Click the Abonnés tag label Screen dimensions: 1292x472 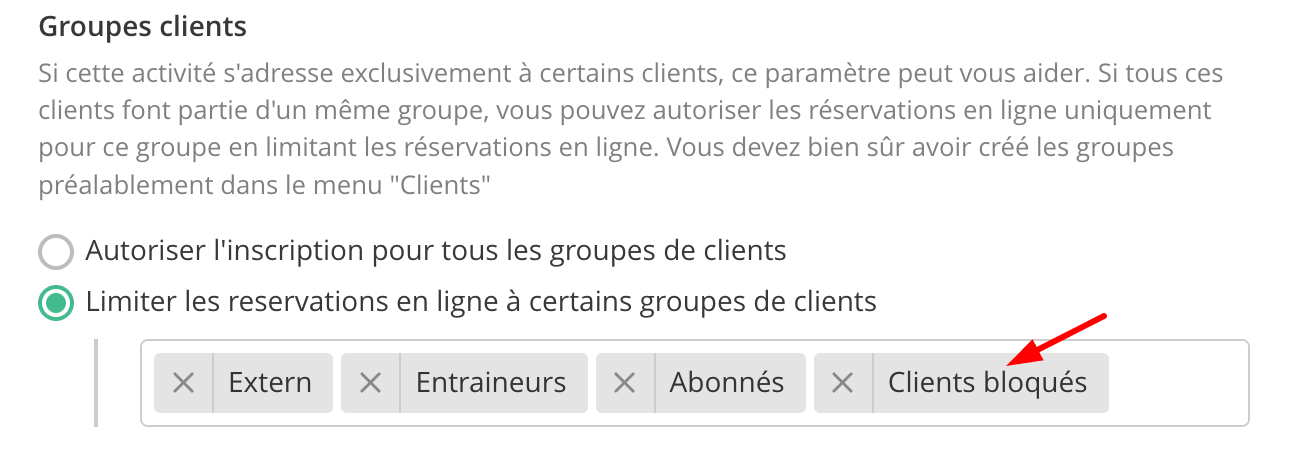[727, 383]
